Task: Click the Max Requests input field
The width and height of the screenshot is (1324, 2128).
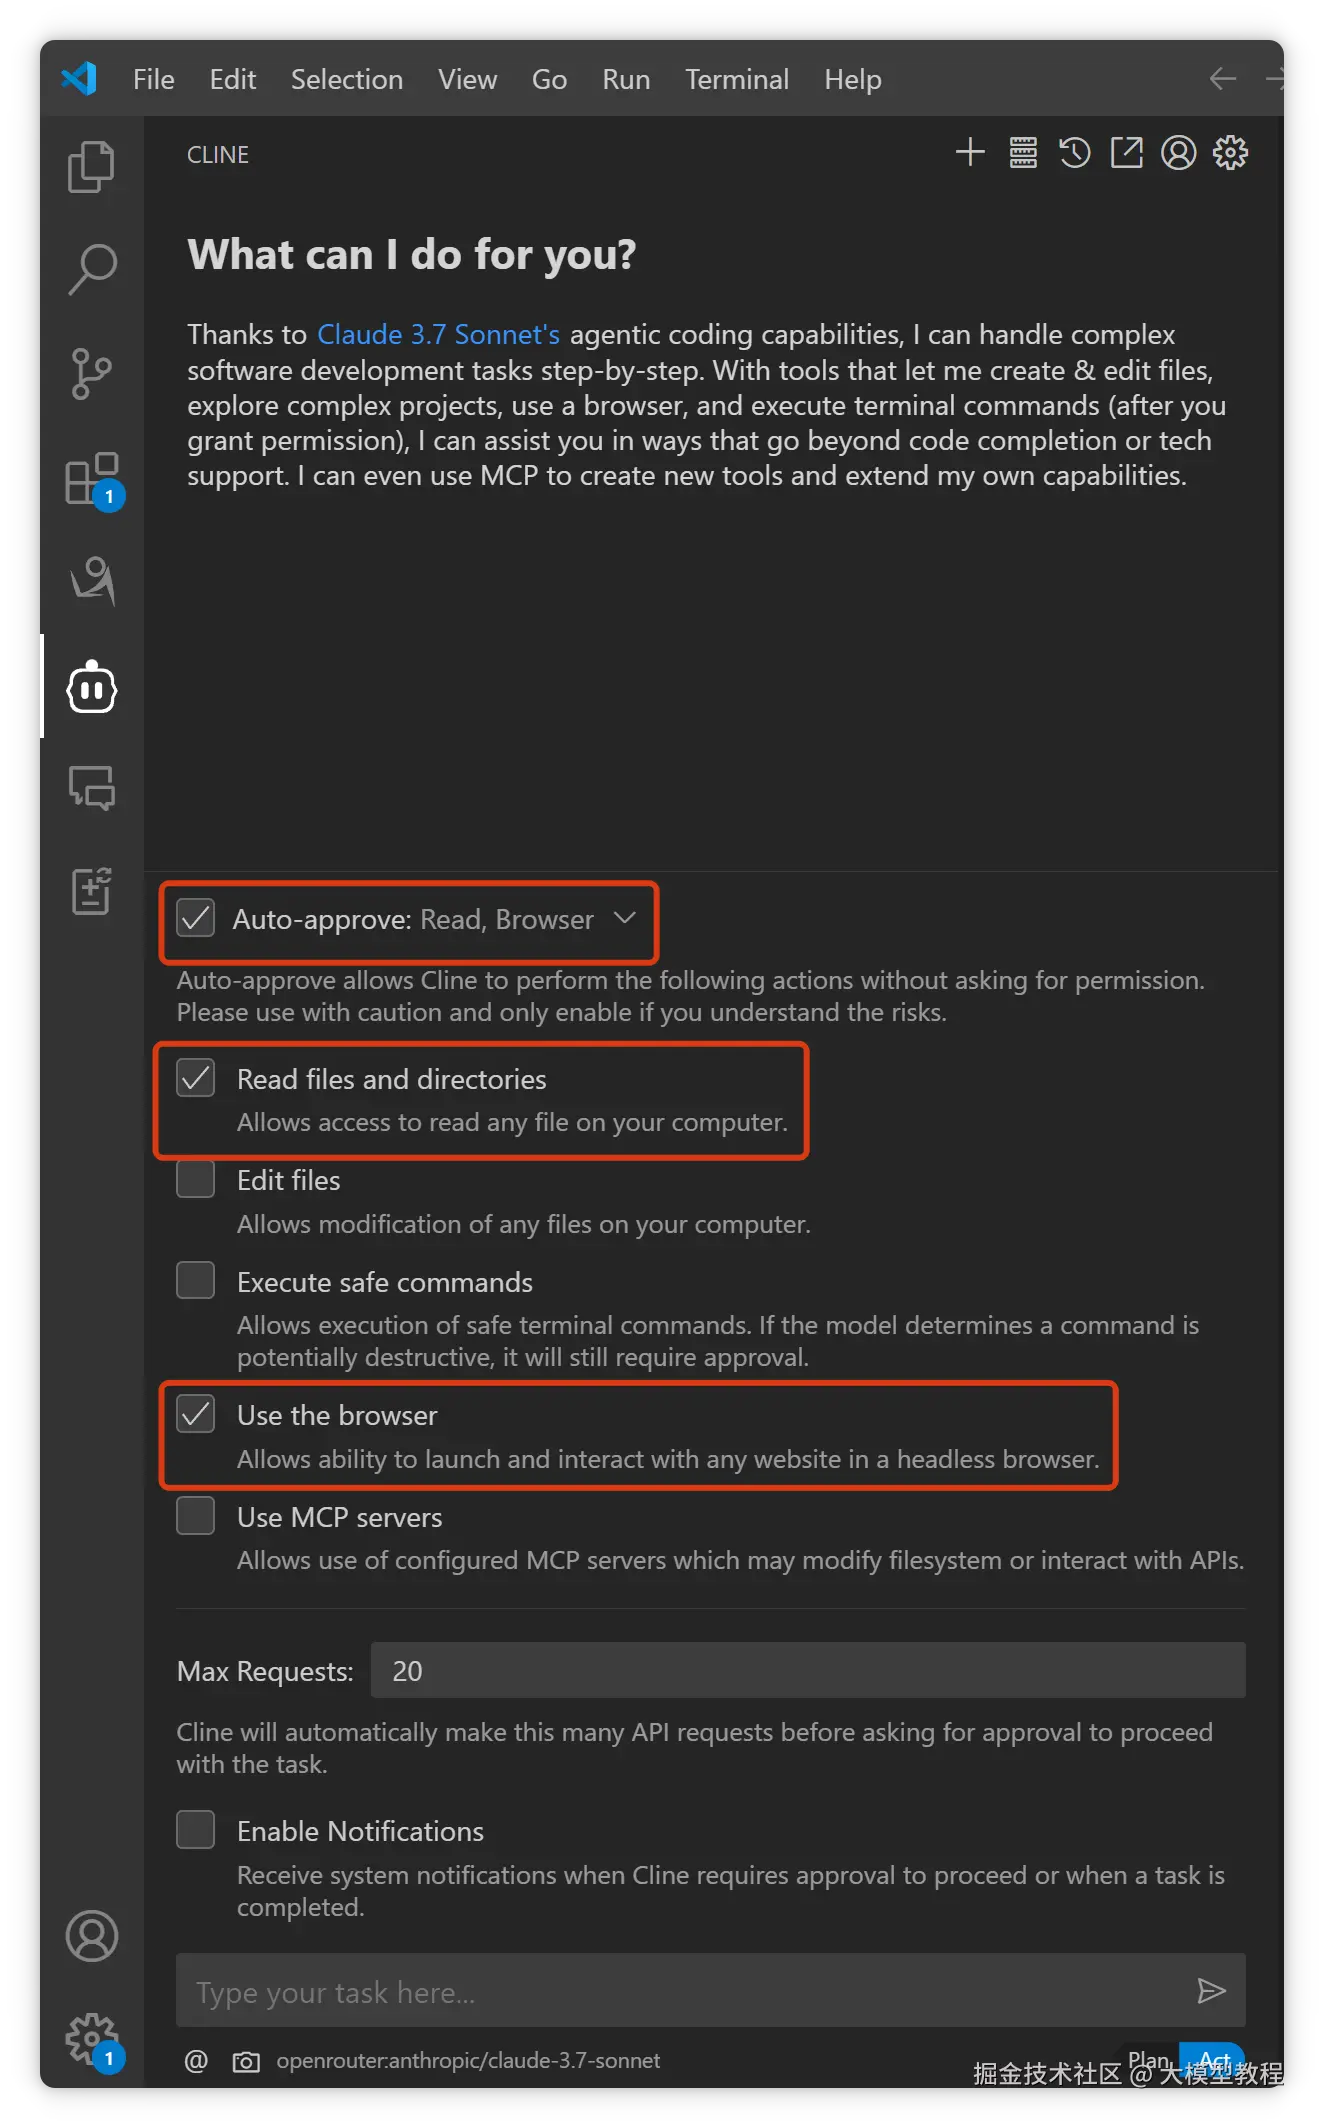Action: click(x=807, y=1670)
